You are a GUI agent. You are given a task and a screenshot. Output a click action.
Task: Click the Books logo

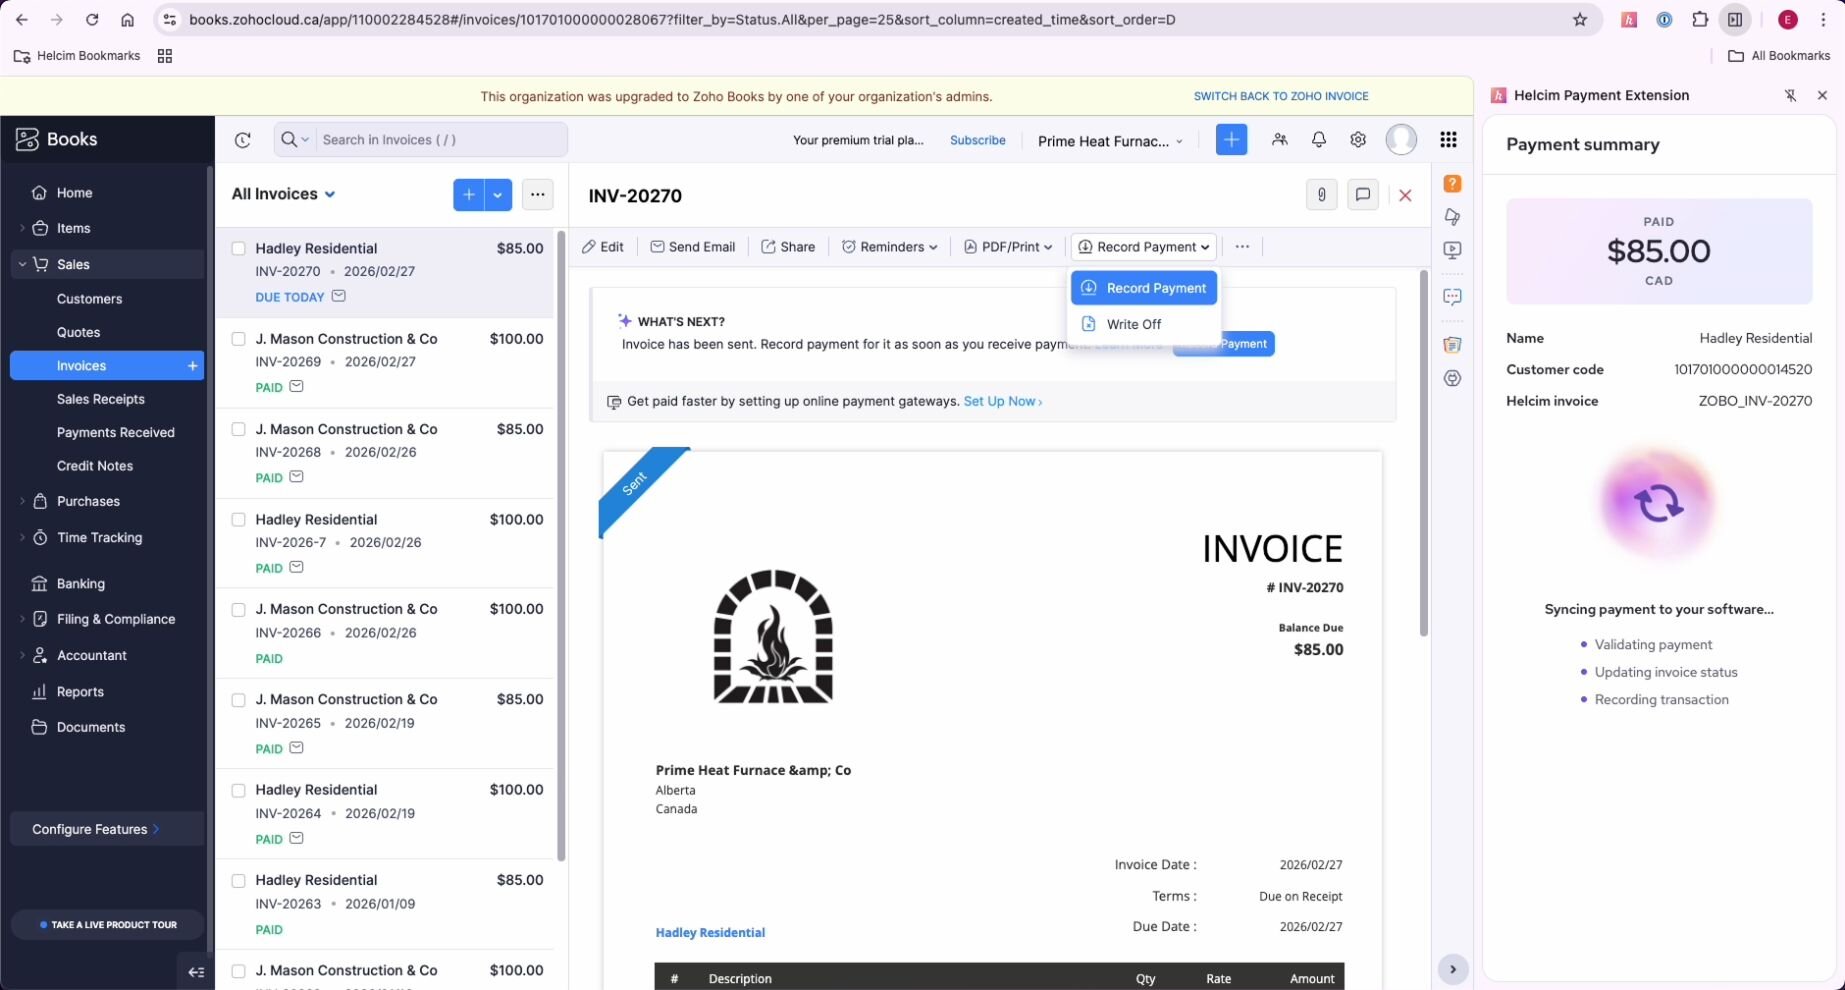coord(57,139)
